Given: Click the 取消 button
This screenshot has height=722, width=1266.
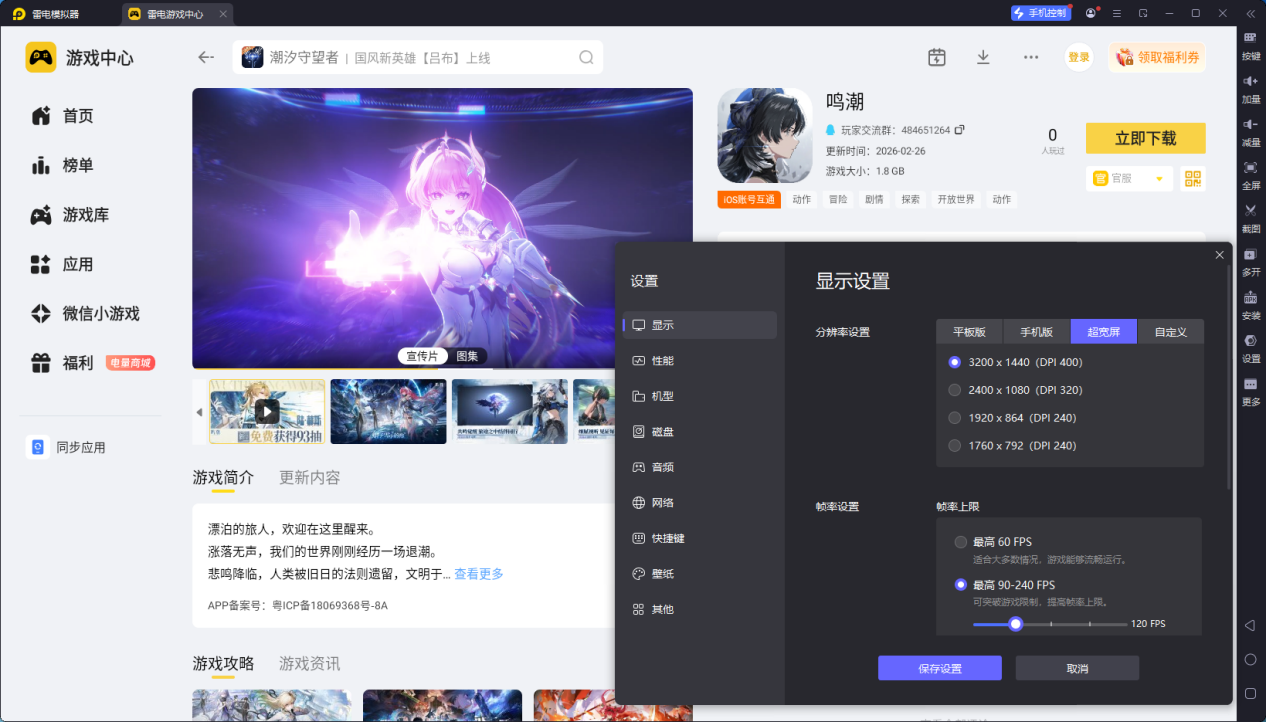Looking at the screenshot, I should coord(1077,668).
